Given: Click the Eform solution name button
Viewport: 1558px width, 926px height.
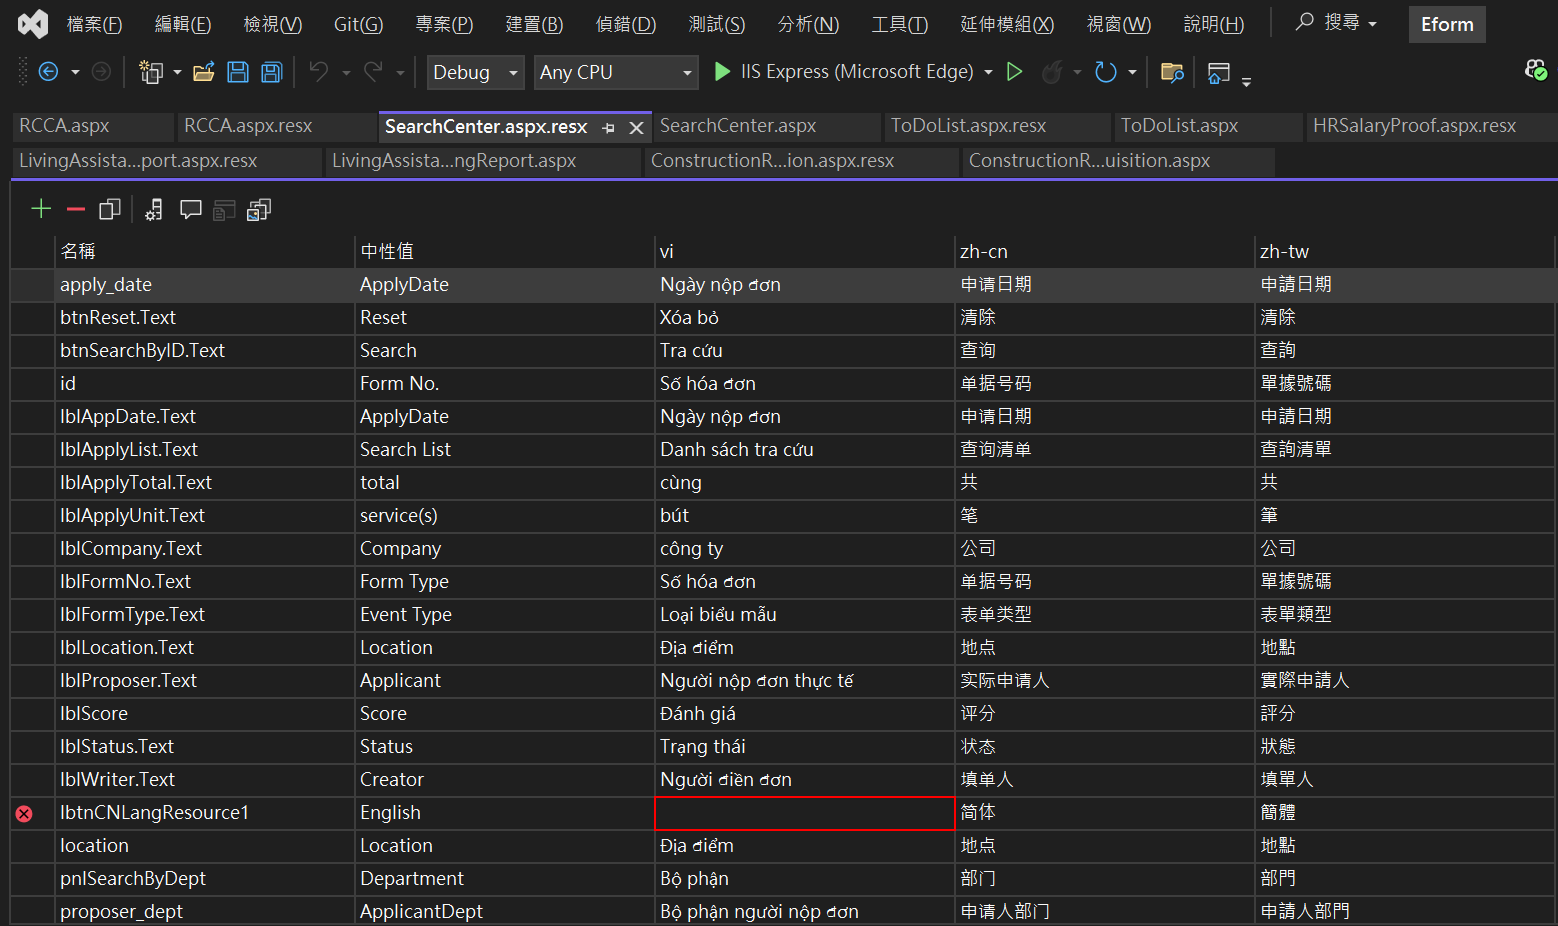Looking at the screenshot, I should (1446, 24).
